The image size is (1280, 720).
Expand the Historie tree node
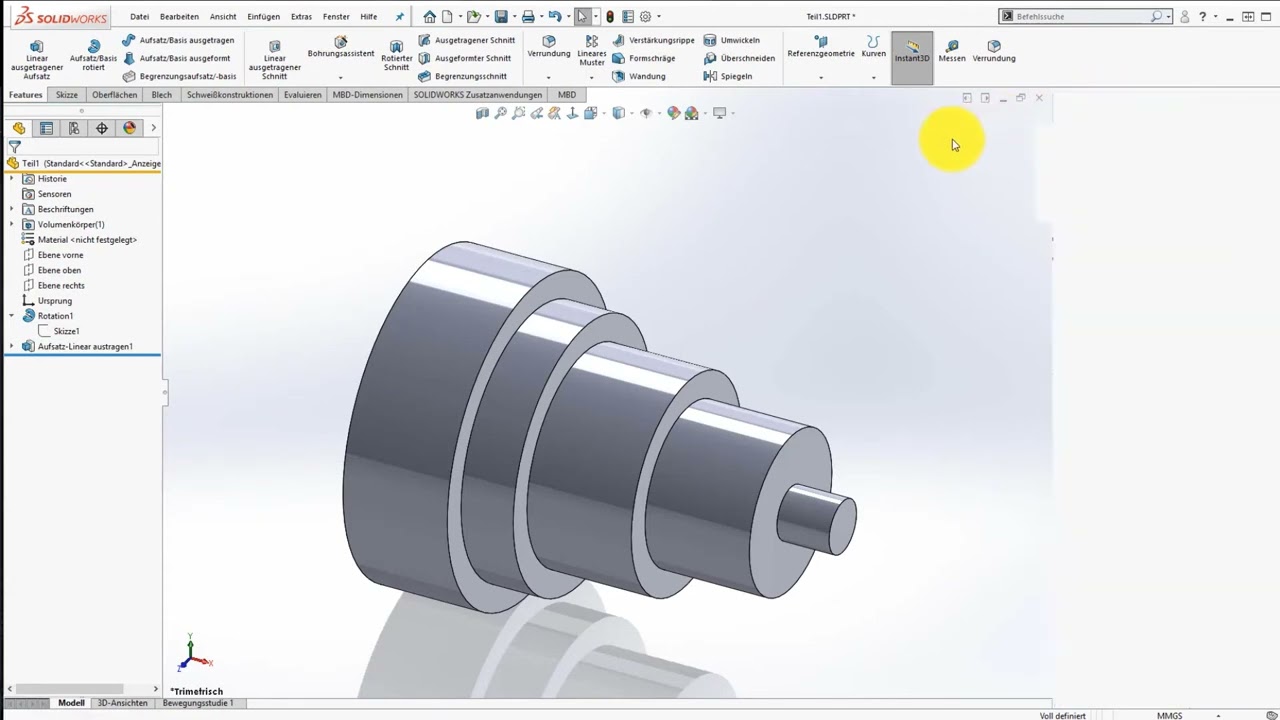(12, 179)
